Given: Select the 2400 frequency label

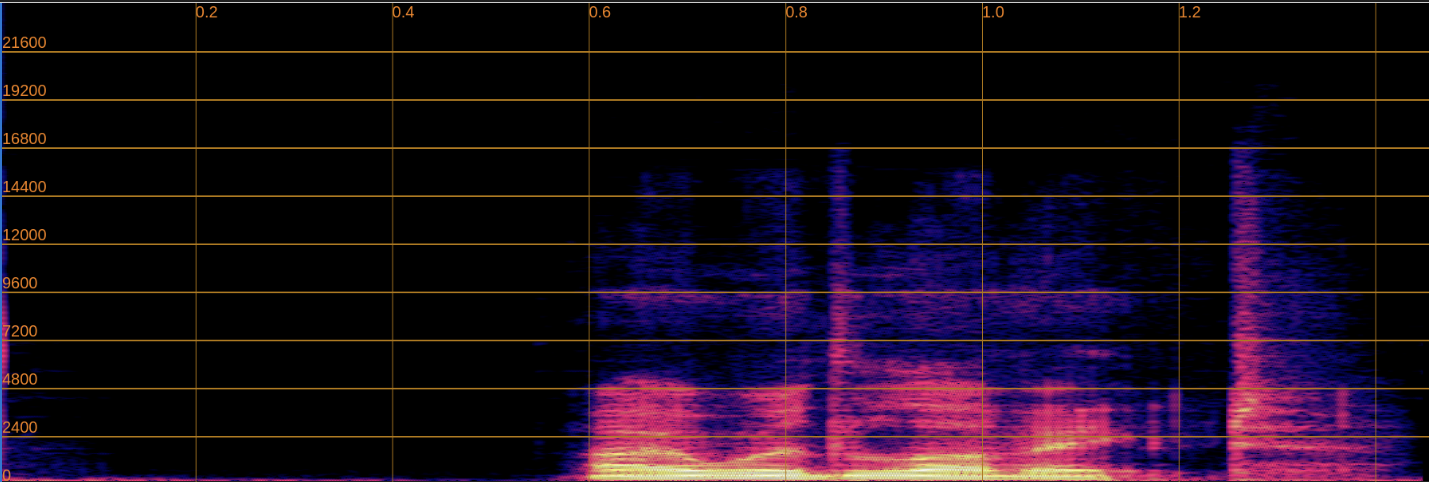Looking at the screenshot, I should click(20, 427).
